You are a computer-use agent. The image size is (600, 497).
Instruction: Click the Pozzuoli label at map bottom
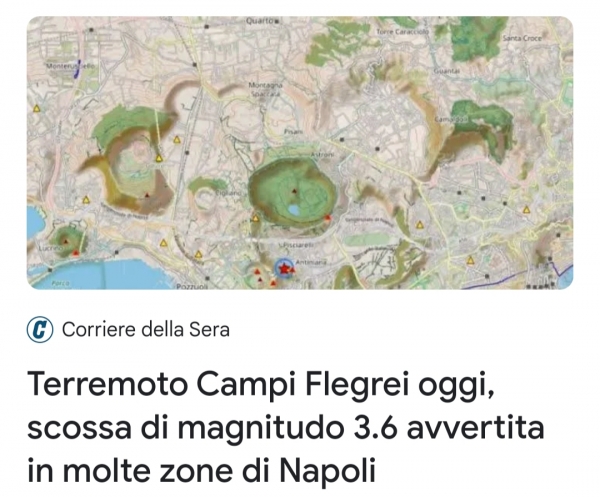192,286
